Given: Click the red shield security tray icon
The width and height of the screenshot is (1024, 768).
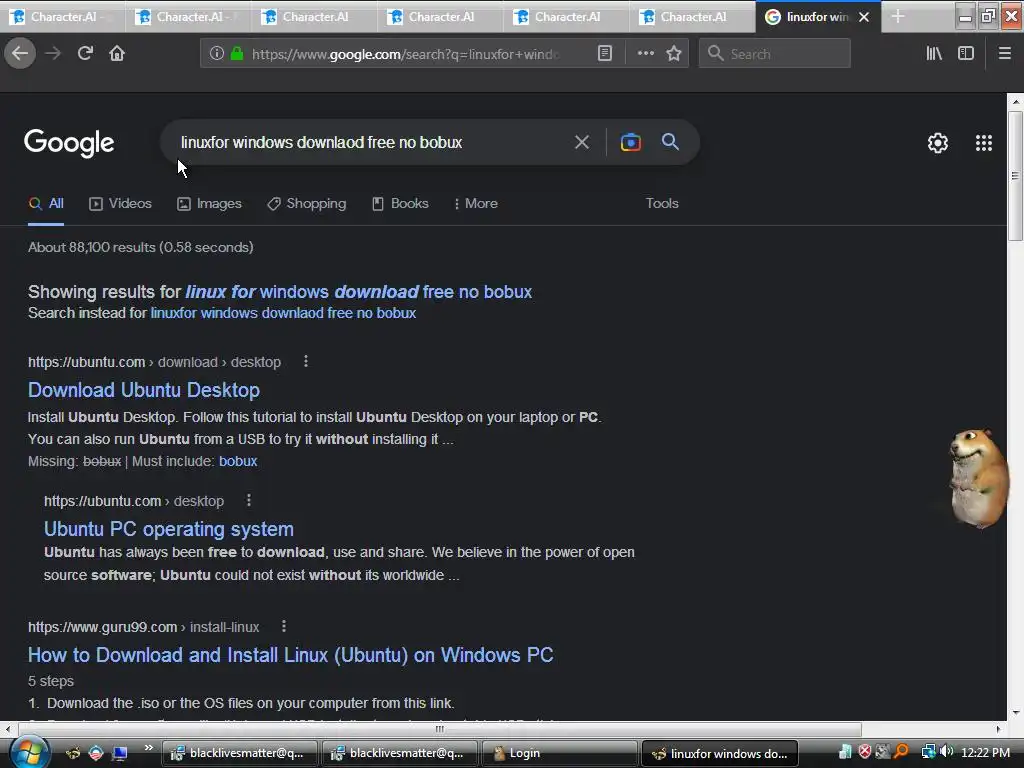Looking at the screenshot, I should pyautogui.click(x=865, y=752).
